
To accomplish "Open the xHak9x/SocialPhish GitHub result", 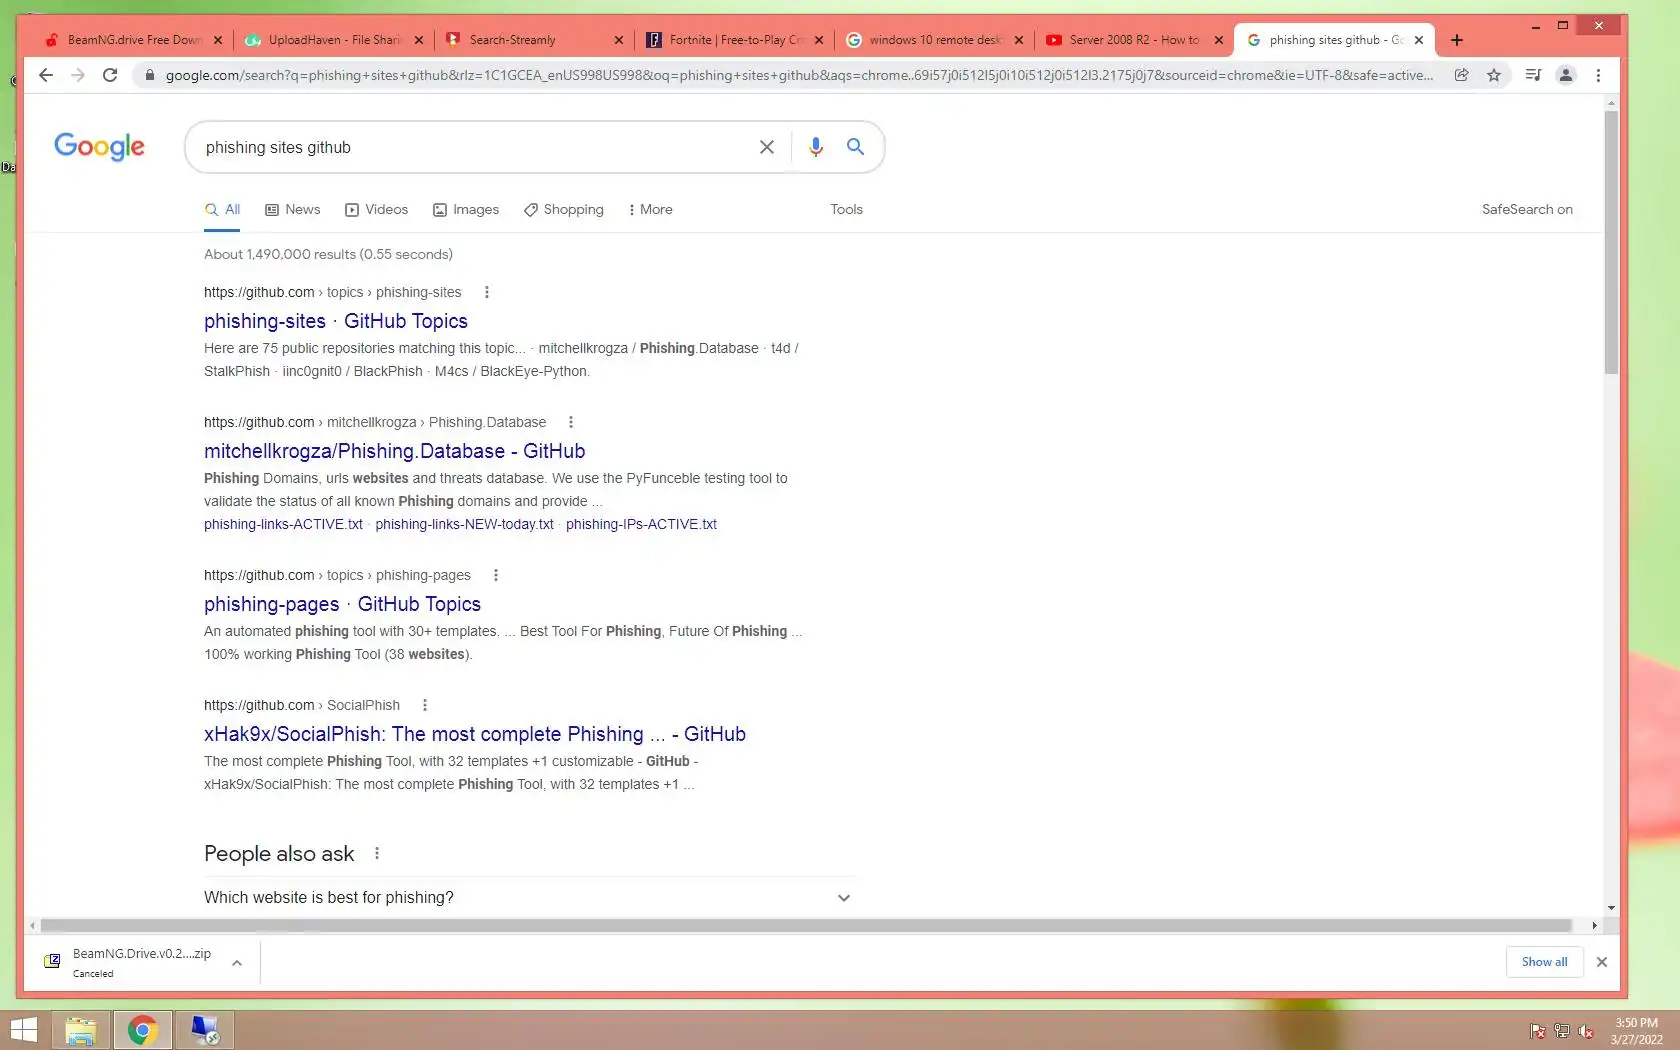I will tap(475, 734).
